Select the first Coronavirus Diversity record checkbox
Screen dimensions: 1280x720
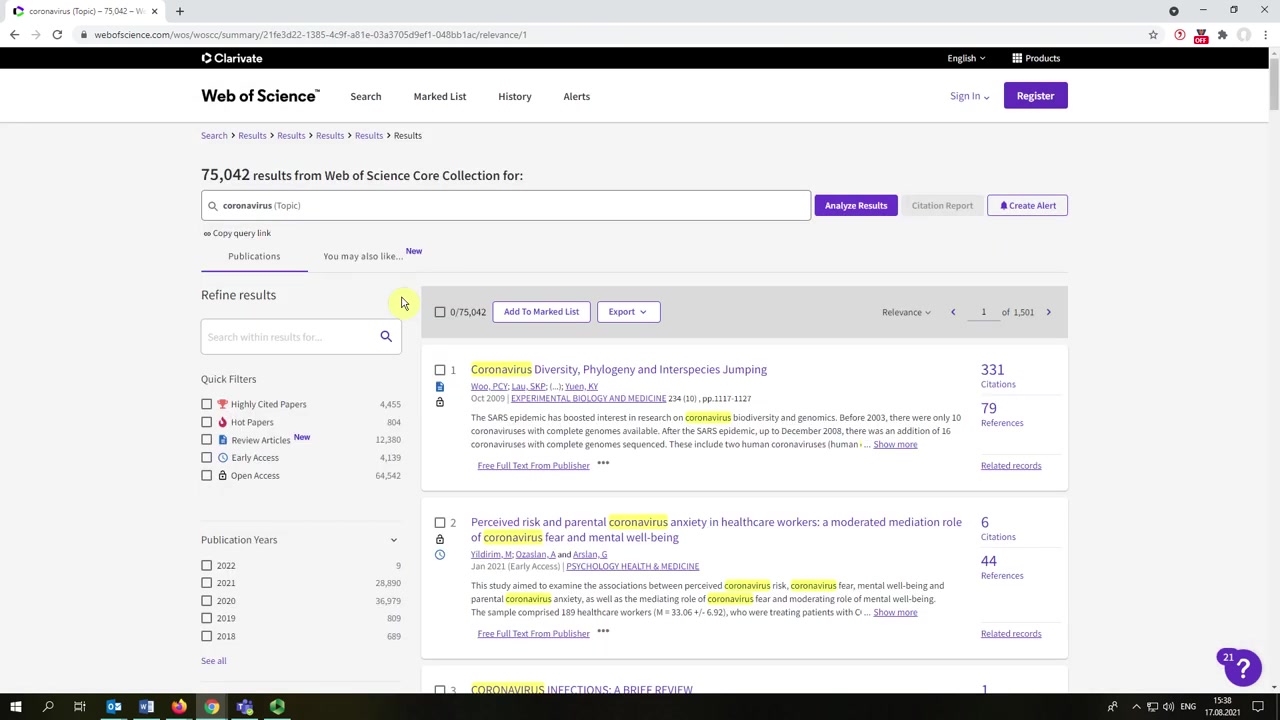coord(440,370)
